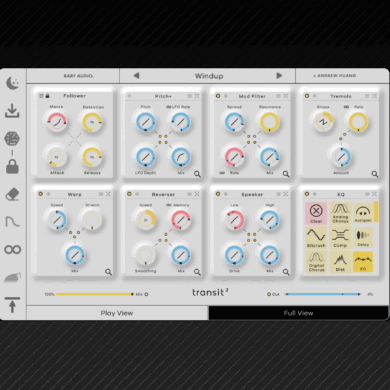Click the Baby Audio logo button
The height and width of the screenshot is (390, 390).
[79, 76]
